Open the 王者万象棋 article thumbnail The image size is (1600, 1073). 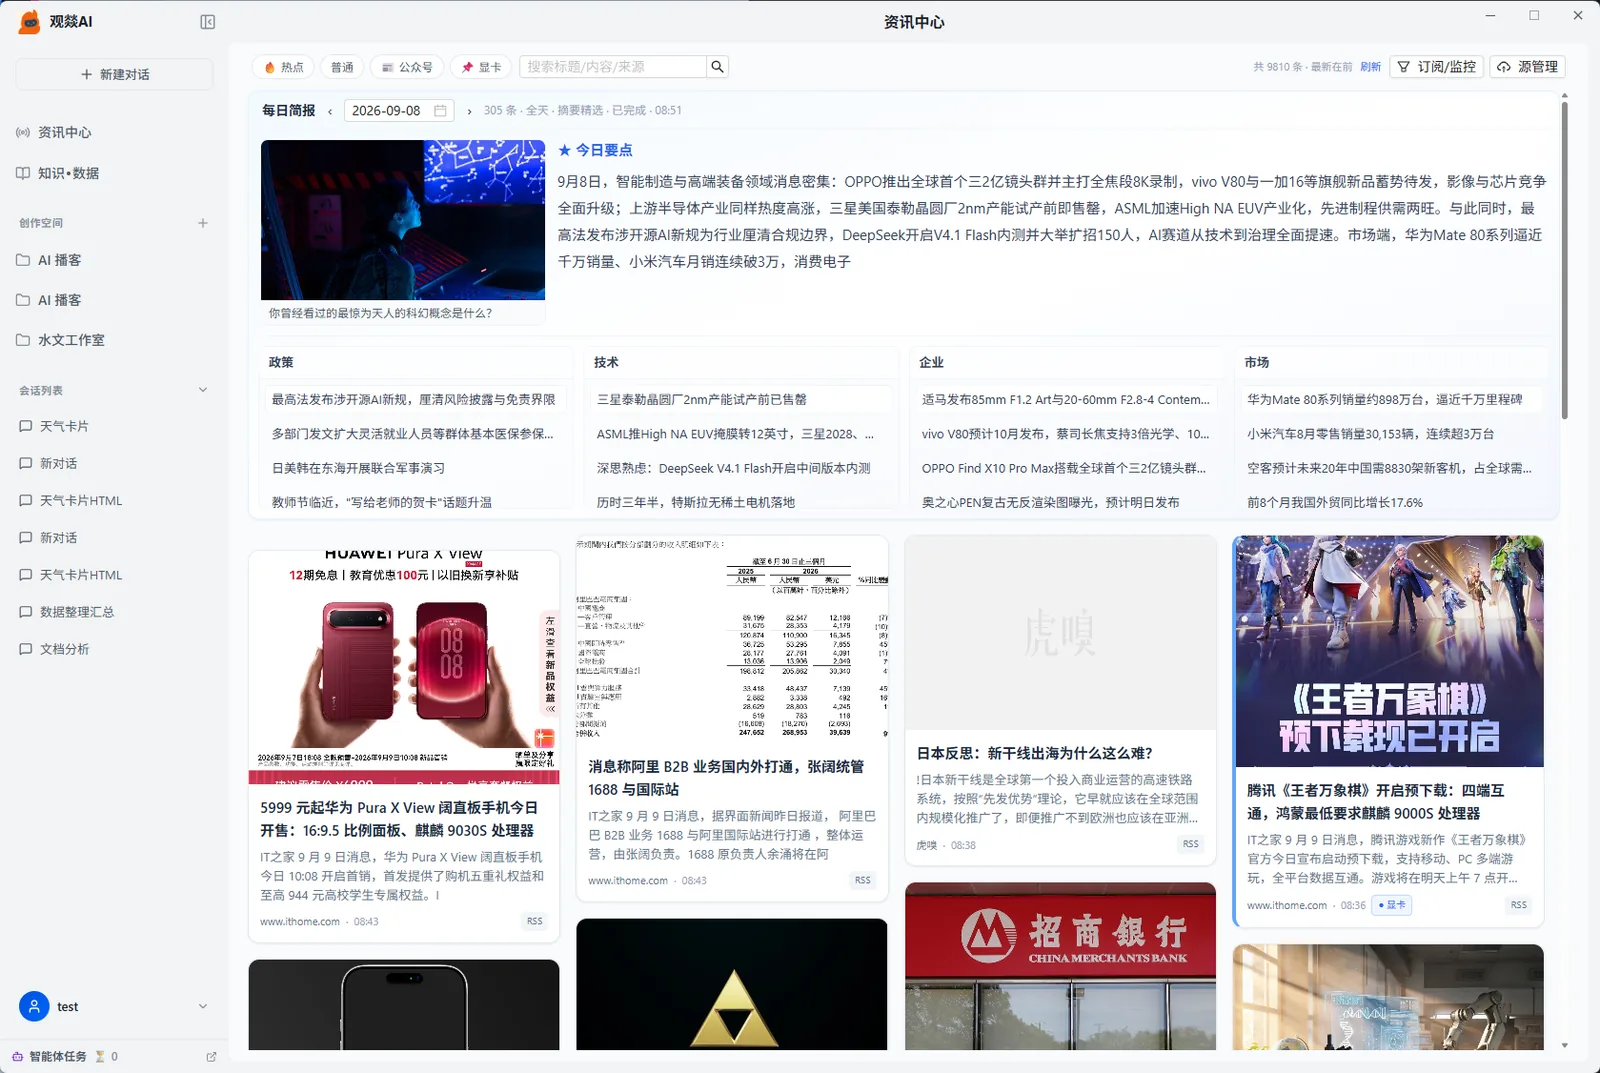1389,652
